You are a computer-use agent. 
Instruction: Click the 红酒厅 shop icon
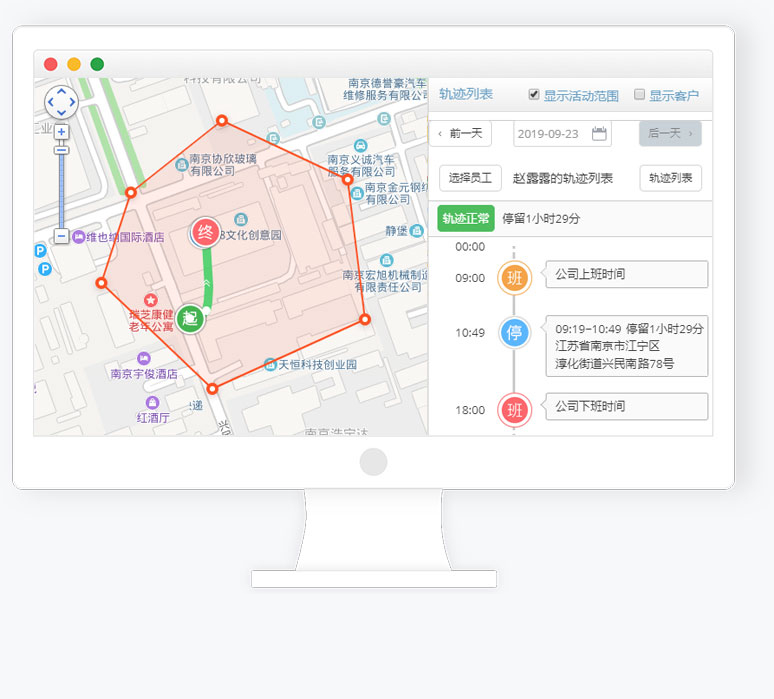pos(153,402)
